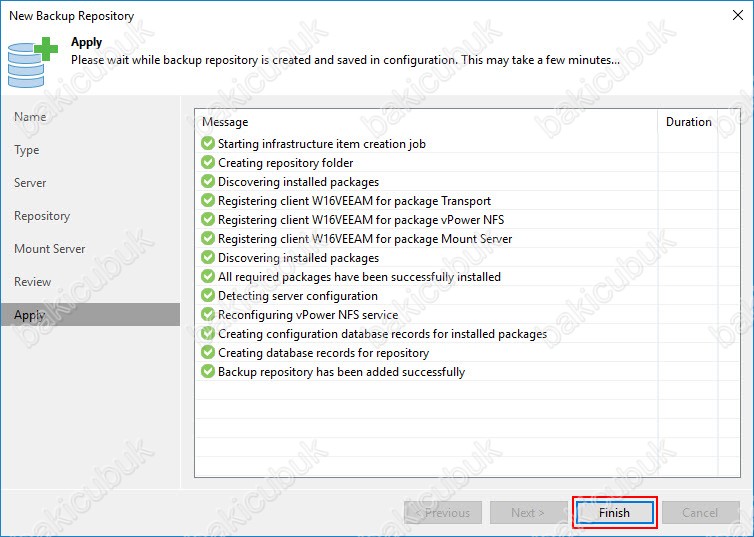The width and height of the screenshot is (754, 537).
Task: Click the Previous button
Action: [443, 512]
